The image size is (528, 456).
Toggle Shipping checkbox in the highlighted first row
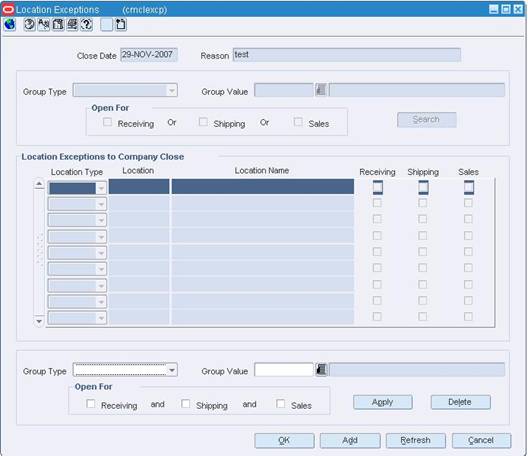[423, 187]
